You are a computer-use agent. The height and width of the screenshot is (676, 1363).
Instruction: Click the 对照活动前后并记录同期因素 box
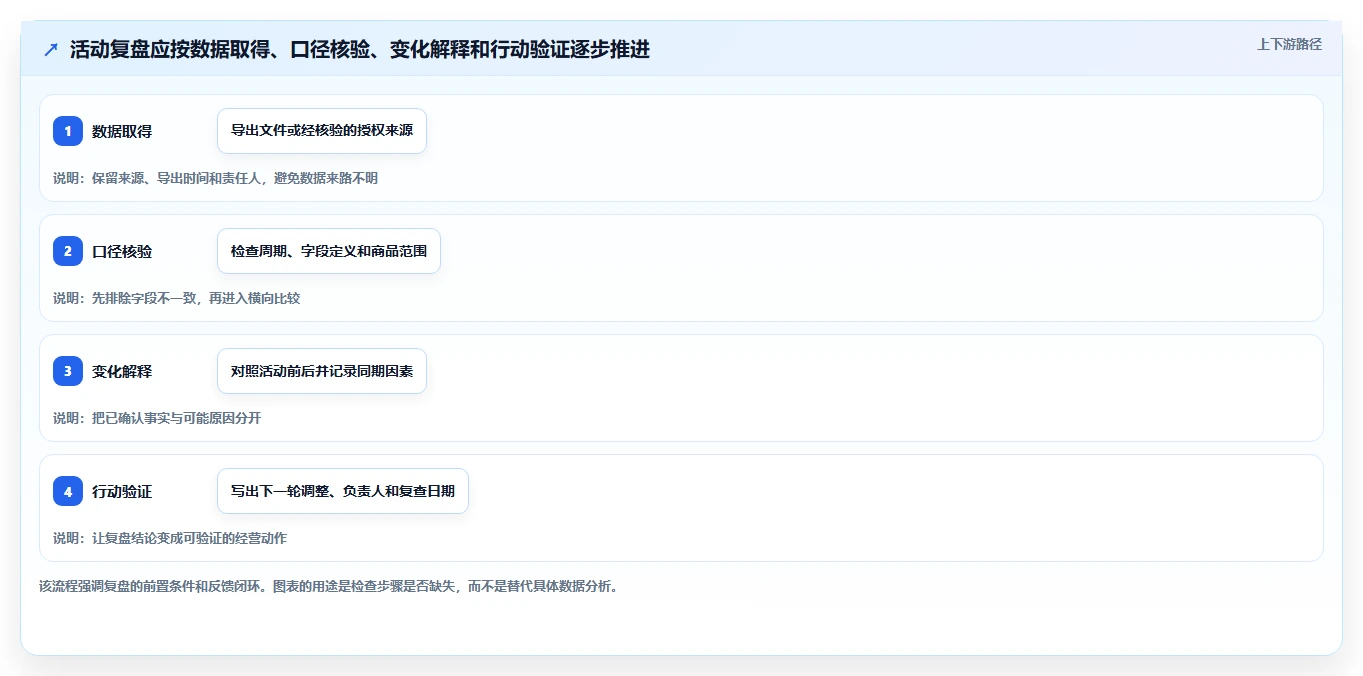tap(322, 371)
